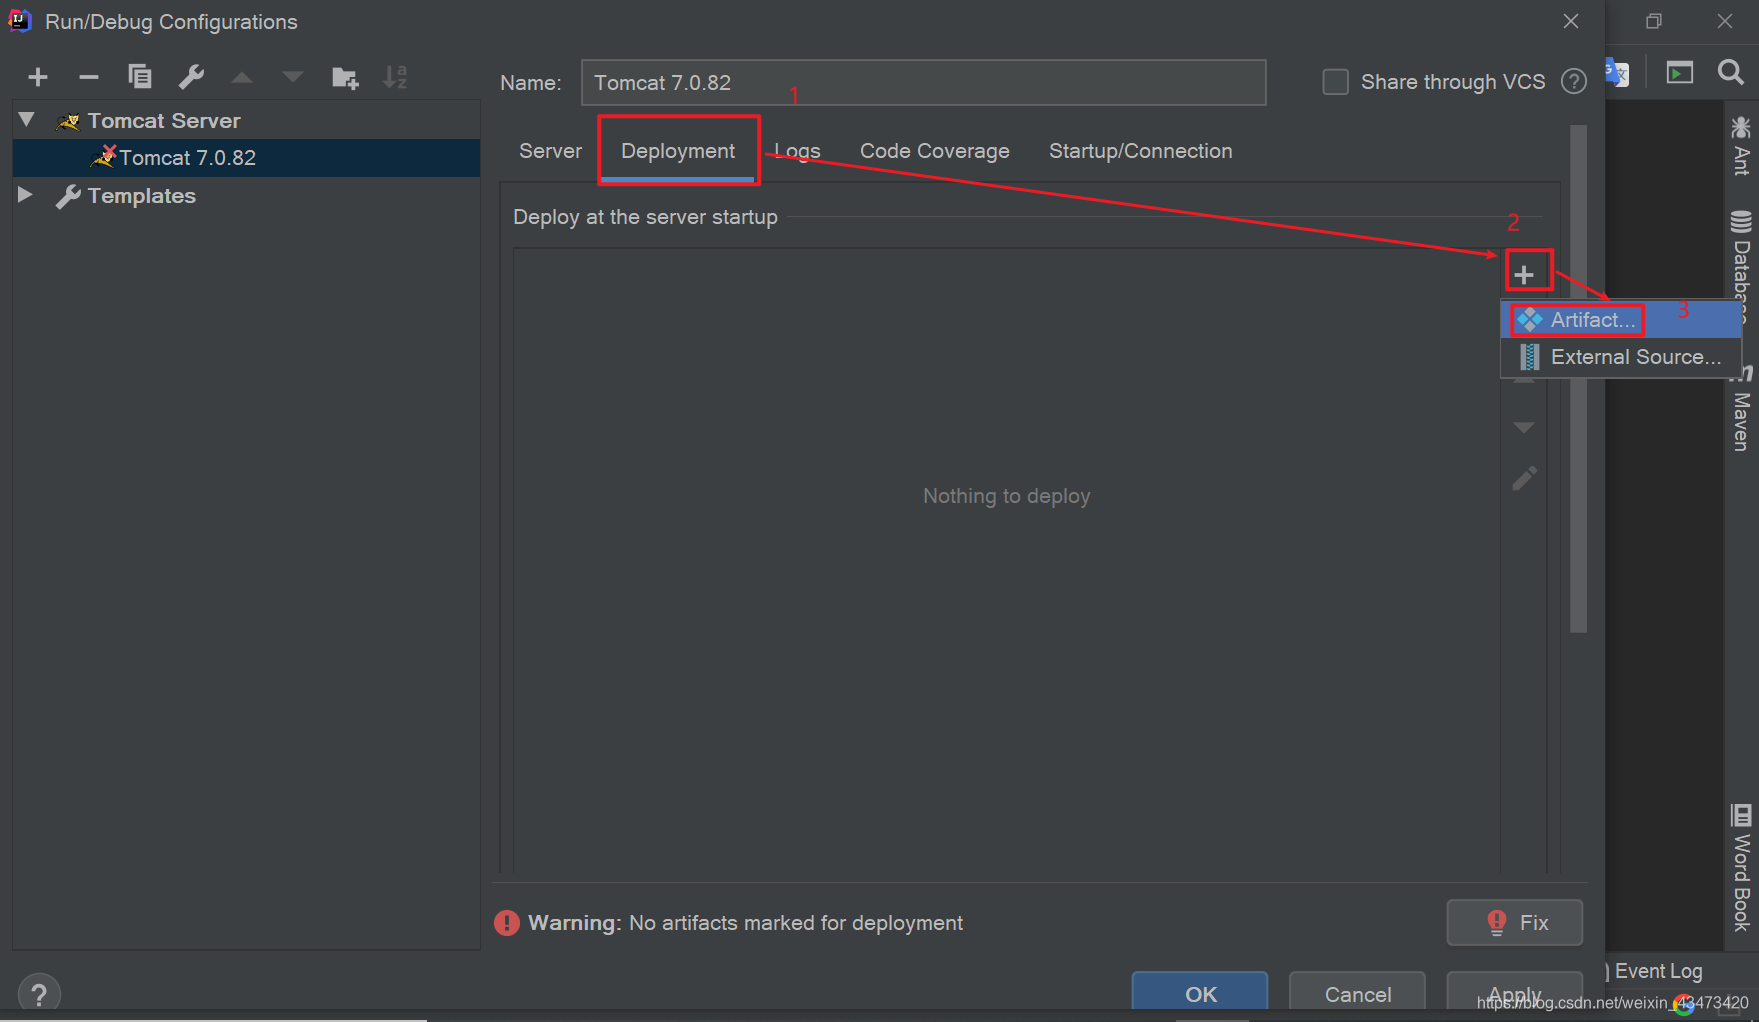This screenshot has width=1759, height=1022.
Task: Click the move-down arrow in deployment list toolbar
Action: pos(1524,428)
